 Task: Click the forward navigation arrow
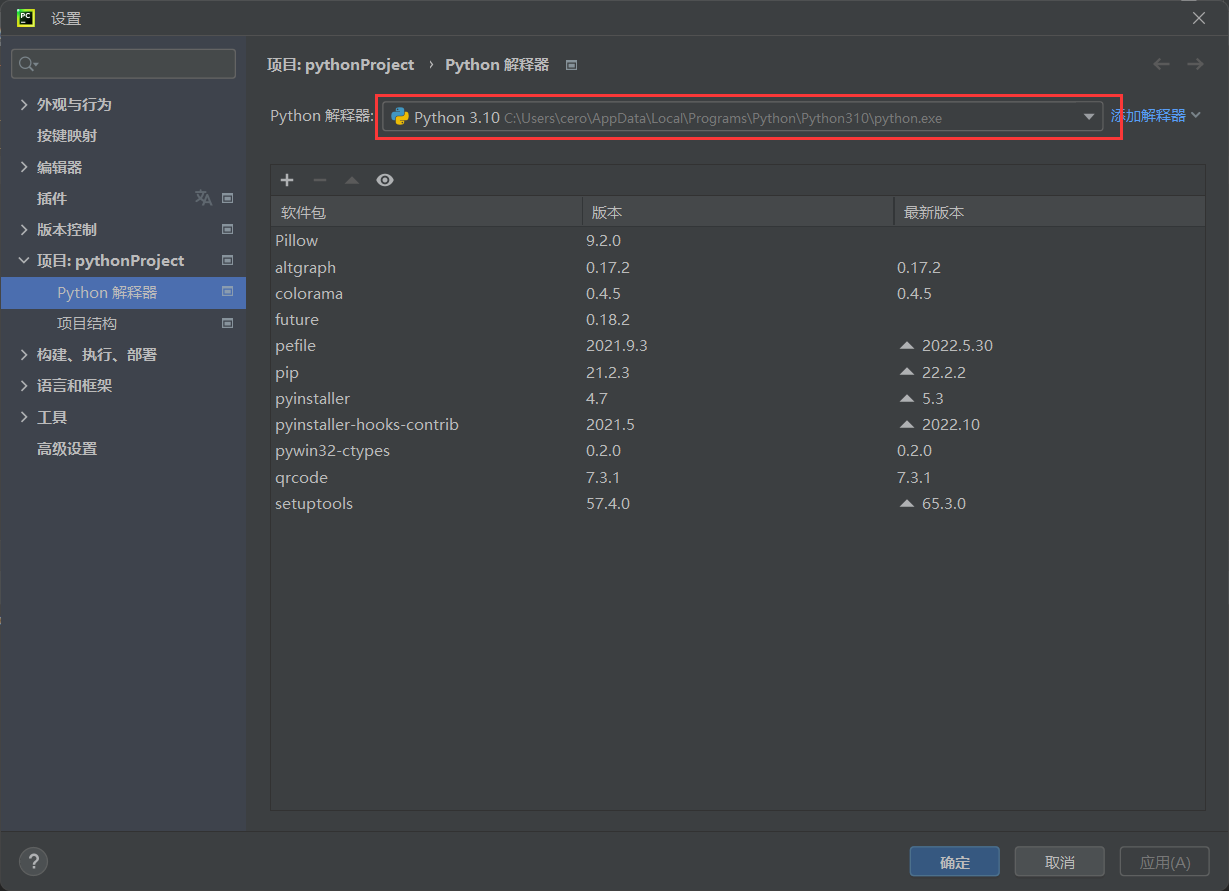click(x=1195, y=64)
